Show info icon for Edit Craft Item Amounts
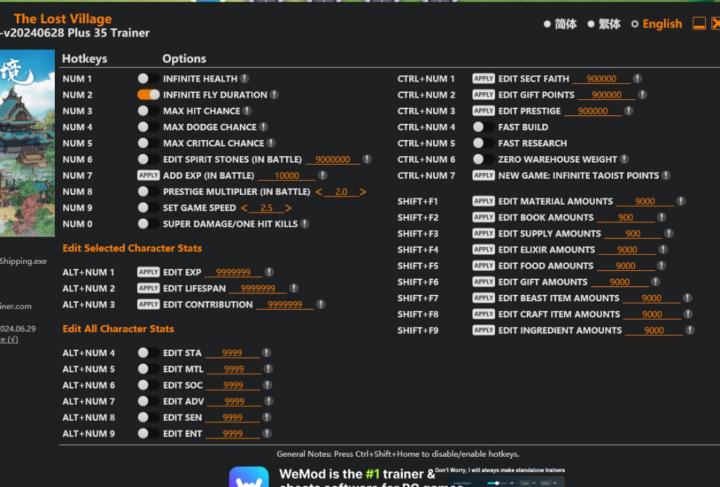This screenshot has height=487, width=720. pos(688,314)
